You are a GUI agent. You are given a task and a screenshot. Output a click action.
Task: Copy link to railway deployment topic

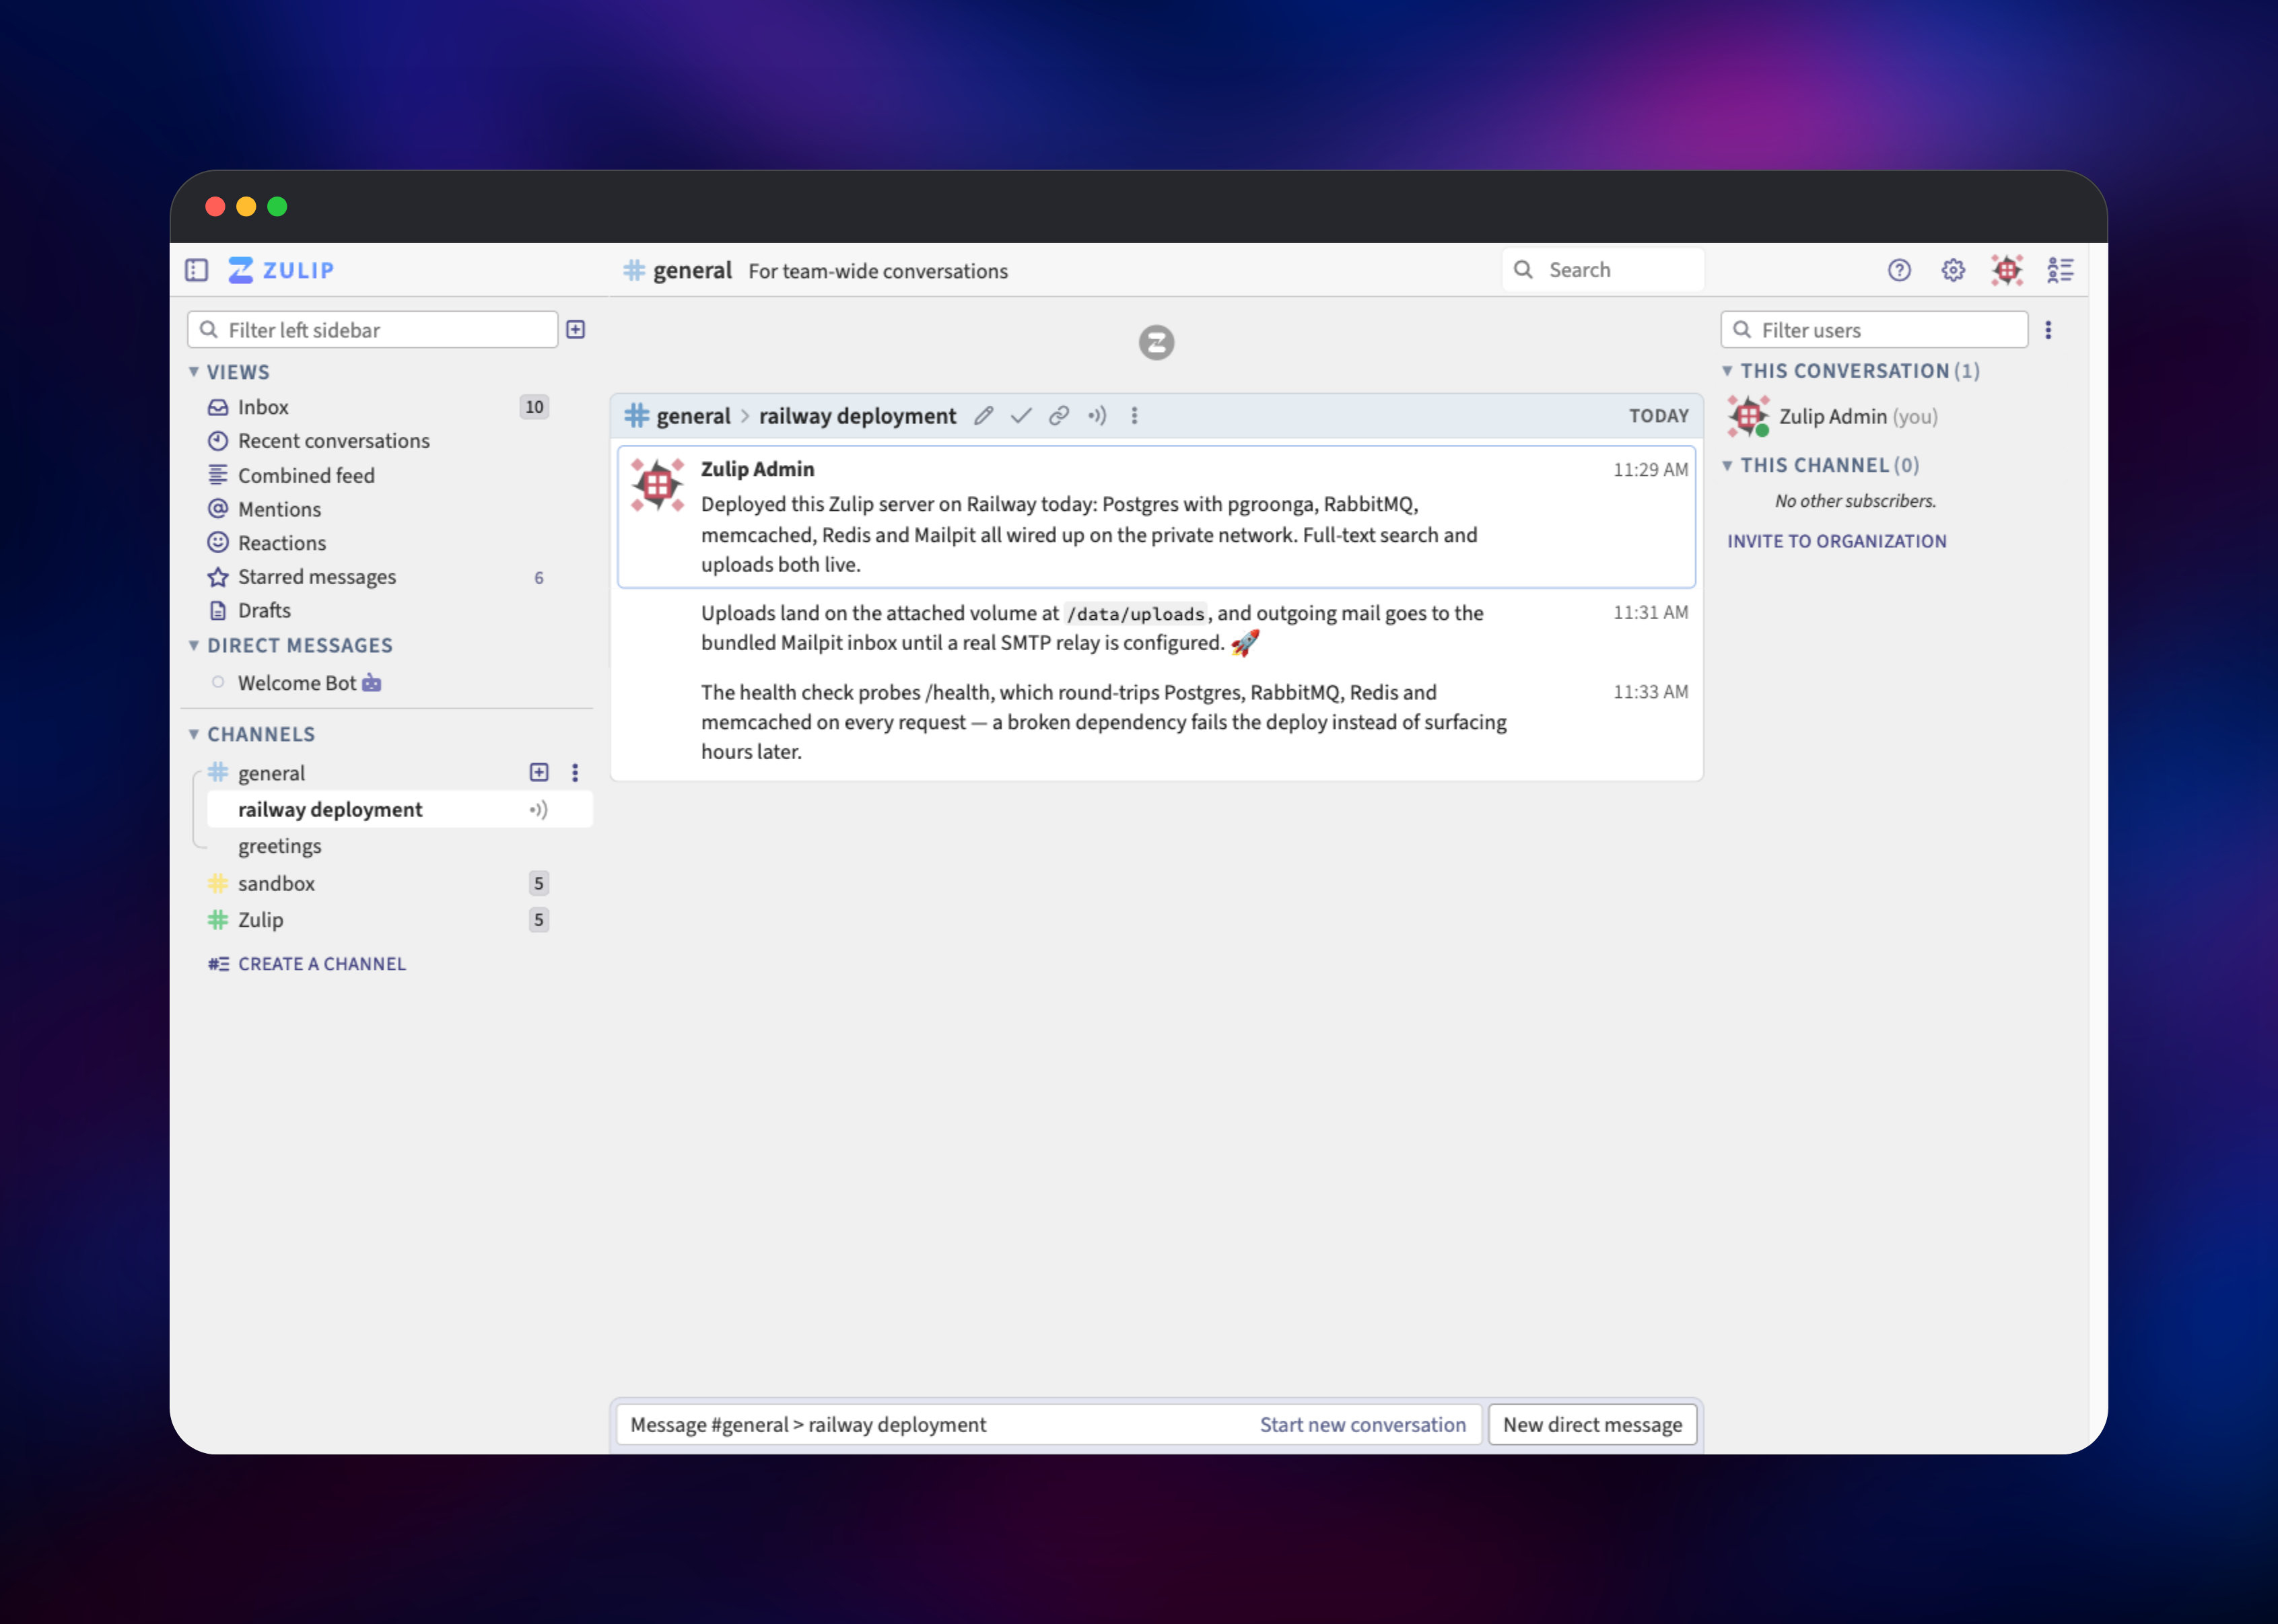[1059, 416]
